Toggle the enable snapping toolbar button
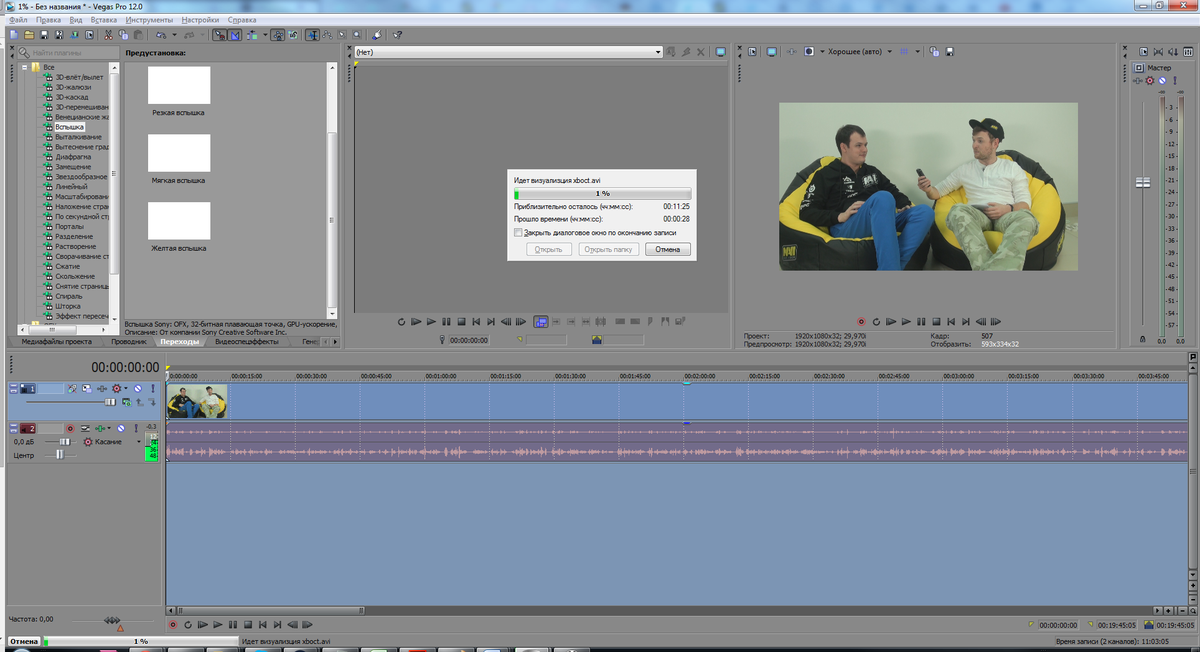Viewport: 1200px width, 652px height. pos(220,34)
